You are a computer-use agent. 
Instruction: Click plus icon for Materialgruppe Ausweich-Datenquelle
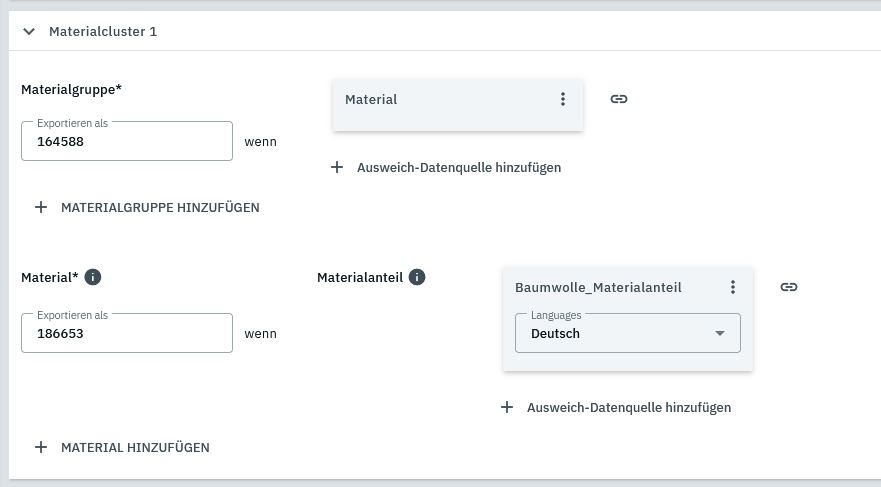click(x=337, y=167)
